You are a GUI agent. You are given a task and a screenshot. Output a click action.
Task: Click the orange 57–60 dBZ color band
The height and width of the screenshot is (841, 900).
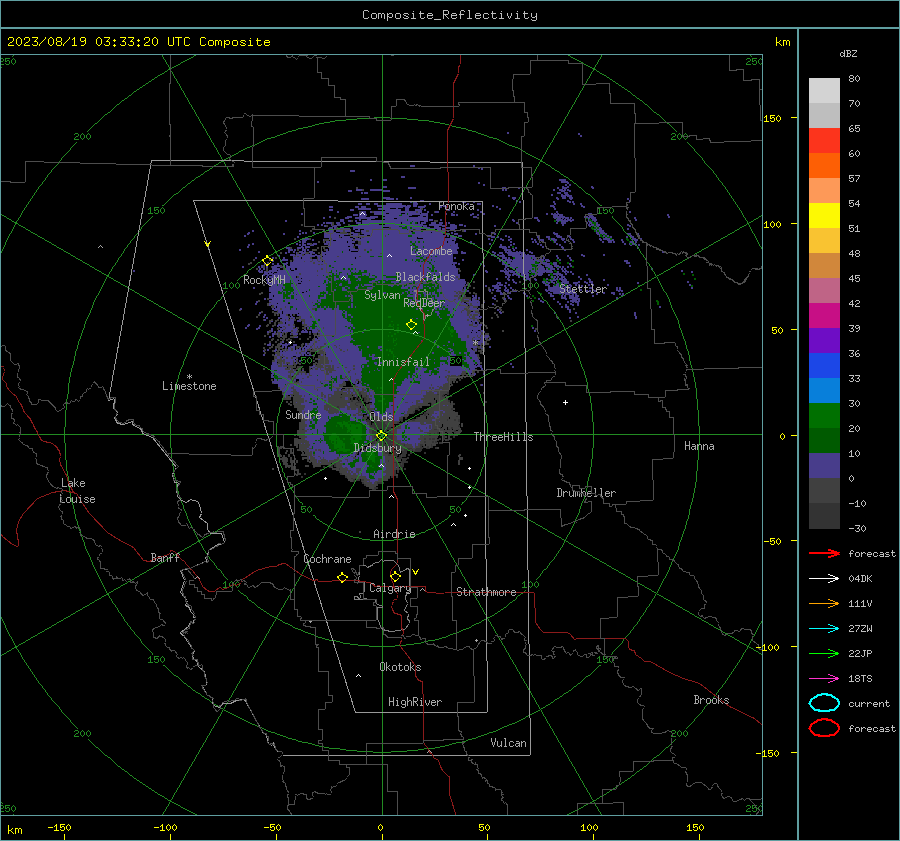824,166
